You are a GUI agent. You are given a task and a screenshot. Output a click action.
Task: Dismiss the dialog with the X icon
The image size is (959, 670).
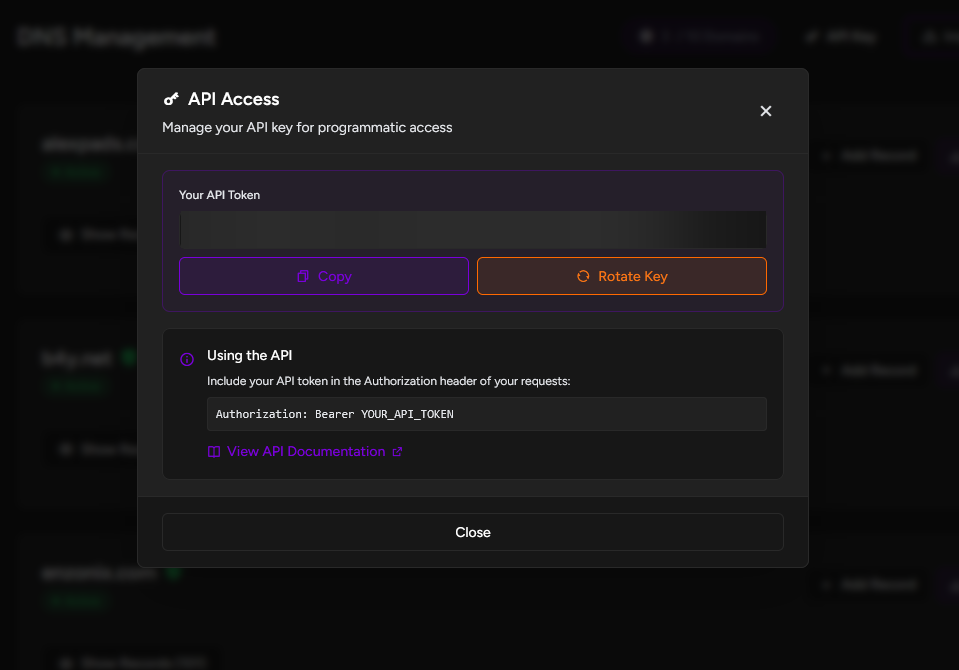766,111
